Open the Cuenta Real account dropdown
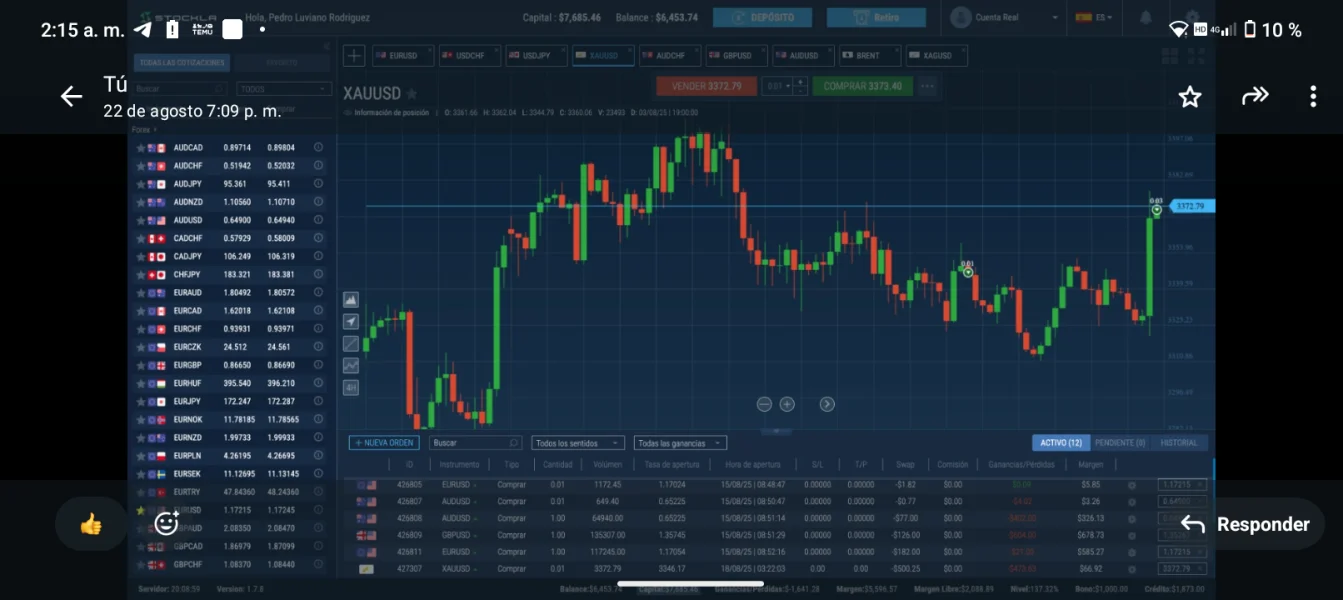Viewport: 1343px width, 600px height. pyautogui.click(x=1005, y=18)
